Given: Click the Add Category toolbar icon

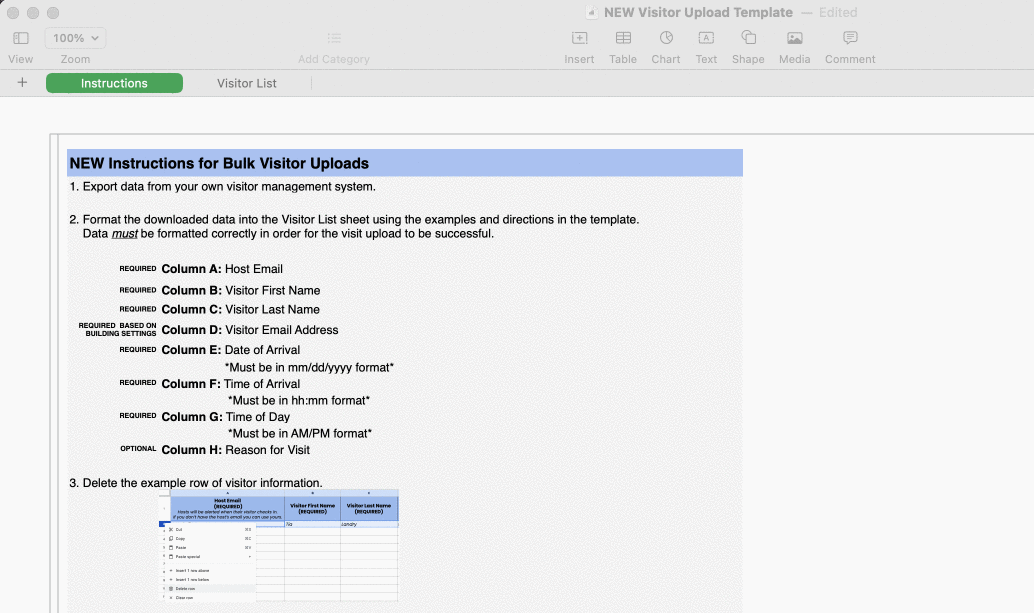Looking at the screenshot, I should pyautogui.click(x=334, y=38).
